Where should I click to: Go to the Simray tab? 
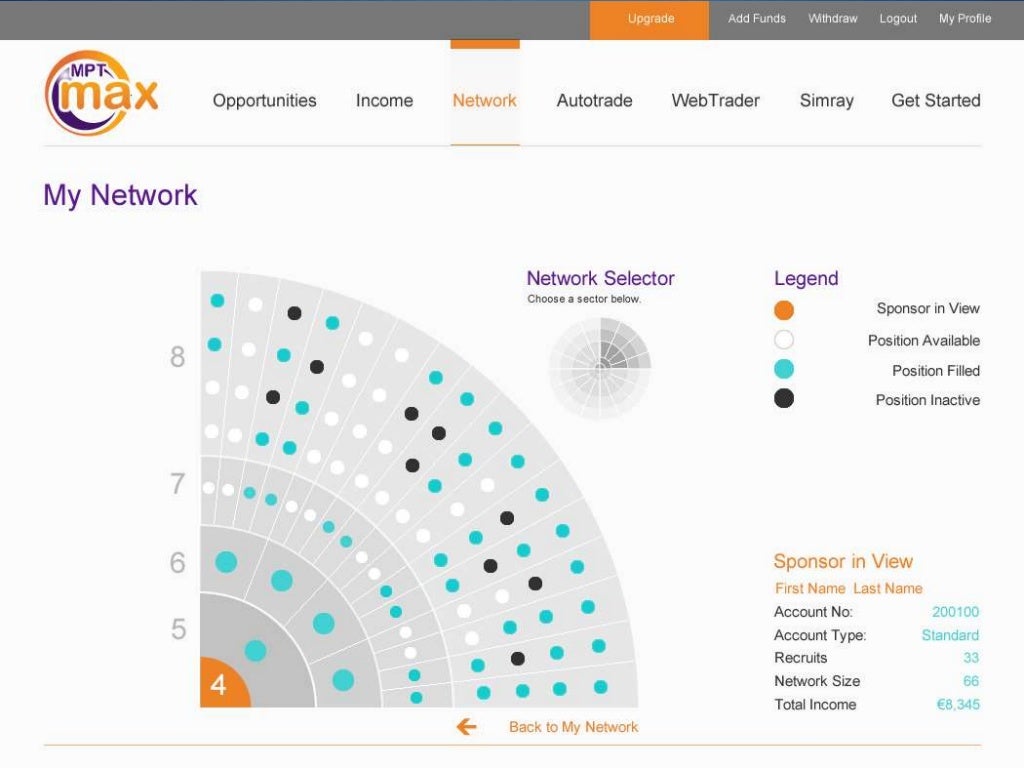pyautogui.click(x=827, y=101)
